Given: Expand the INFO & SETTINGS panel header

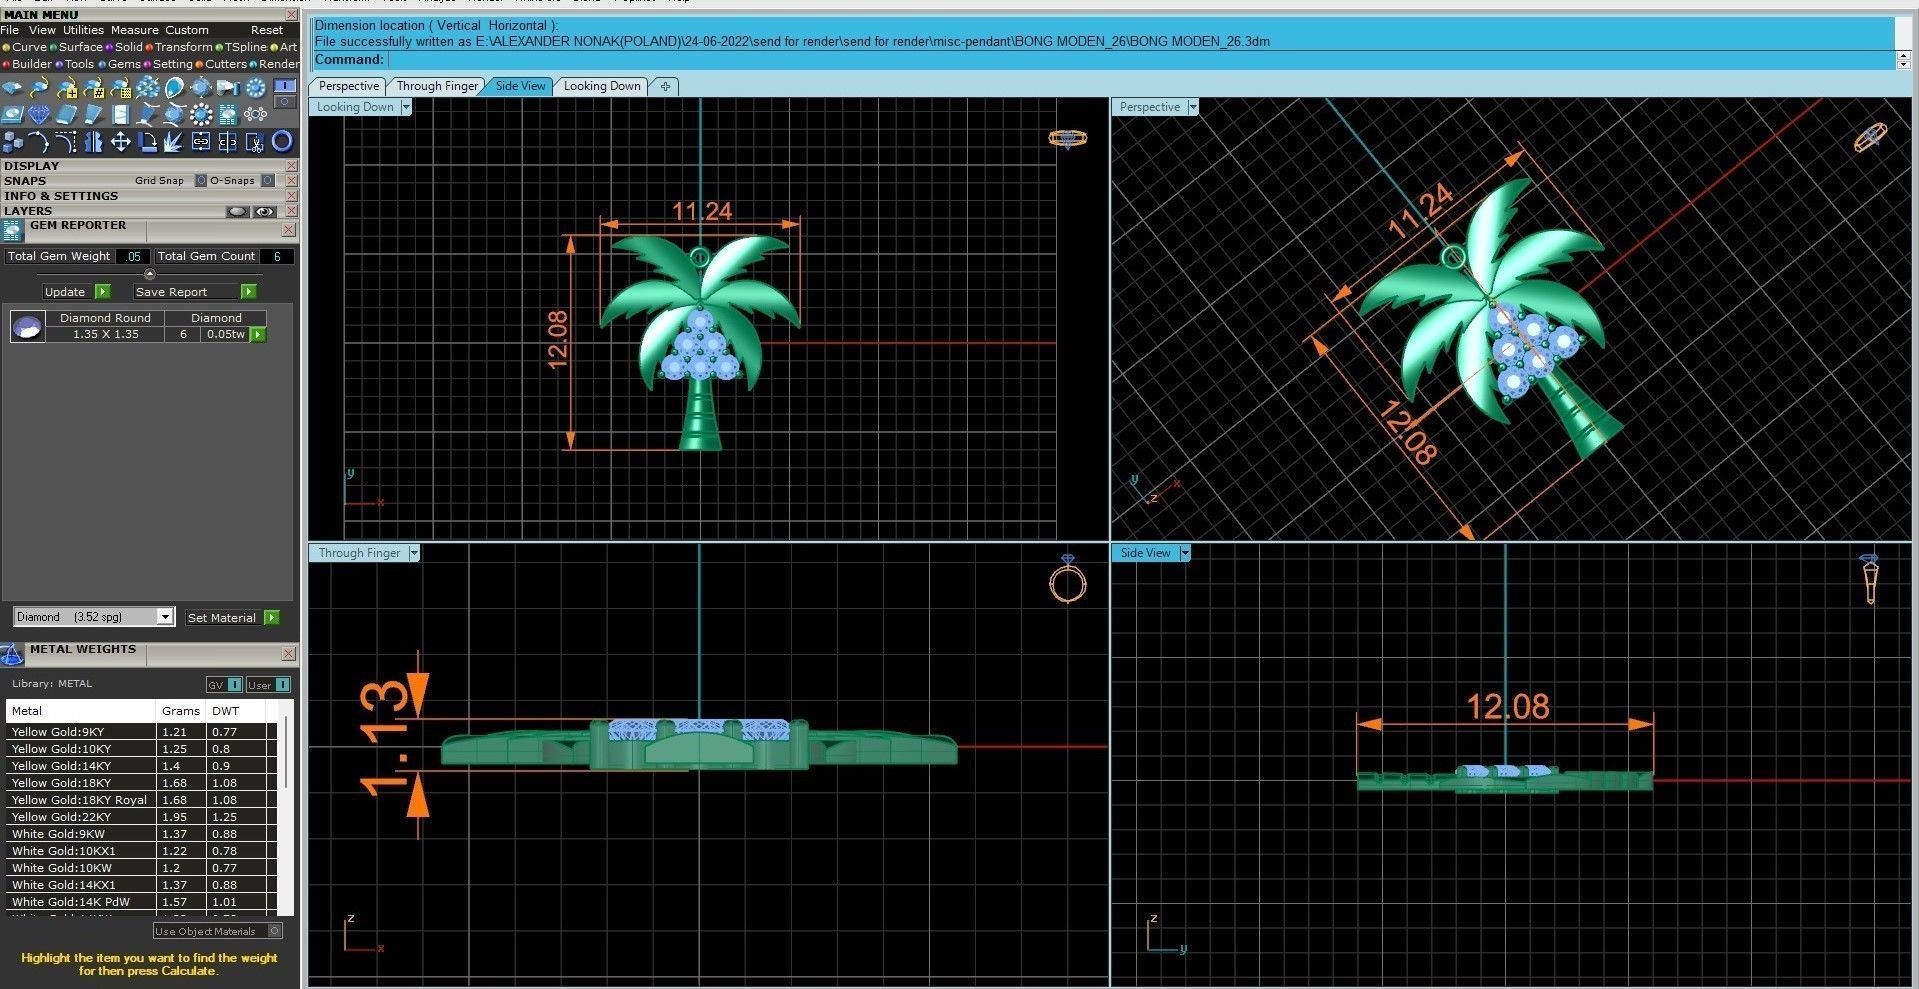Looking at the screenshot, I should point(142,196).
